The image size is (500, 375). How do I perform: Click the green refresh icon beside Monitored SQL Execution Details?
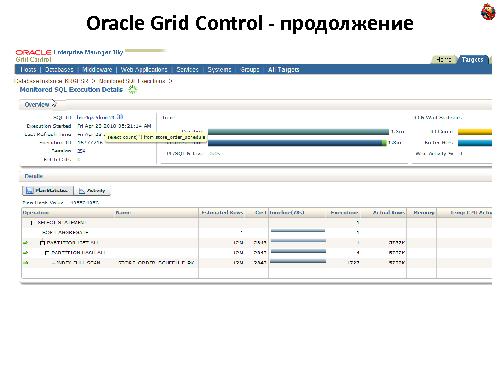pyautogui.click(x=132, y=89)
